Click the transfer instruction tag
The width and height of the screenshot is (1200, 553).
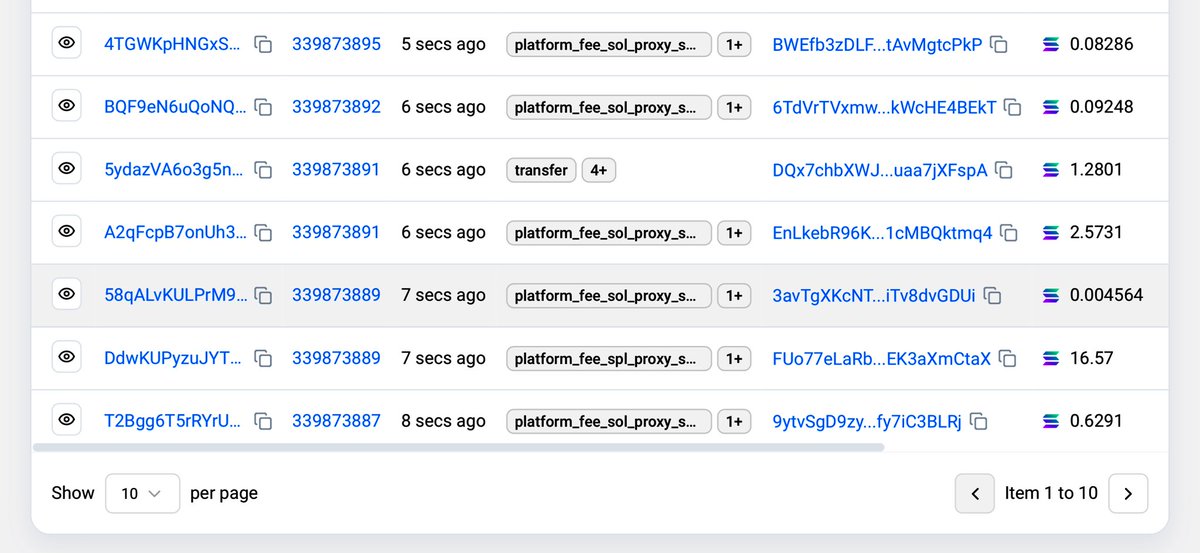tap(541, 171)
